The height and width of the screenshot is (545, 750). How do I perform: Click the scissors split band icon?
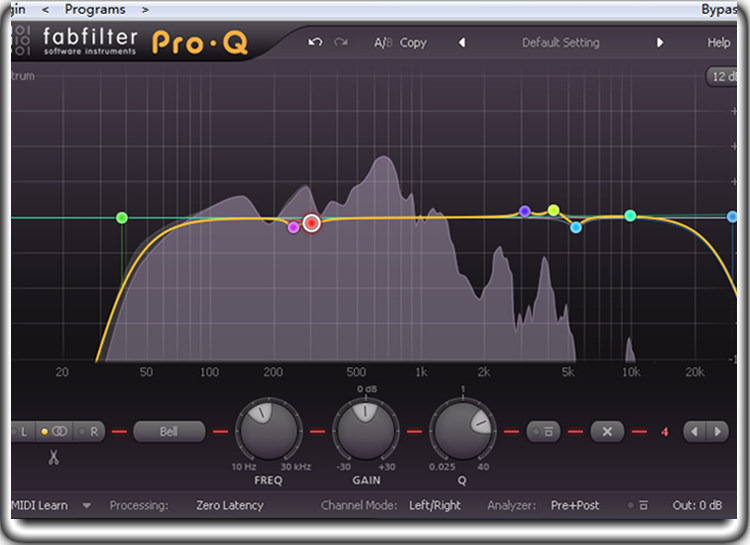point(53,457)
